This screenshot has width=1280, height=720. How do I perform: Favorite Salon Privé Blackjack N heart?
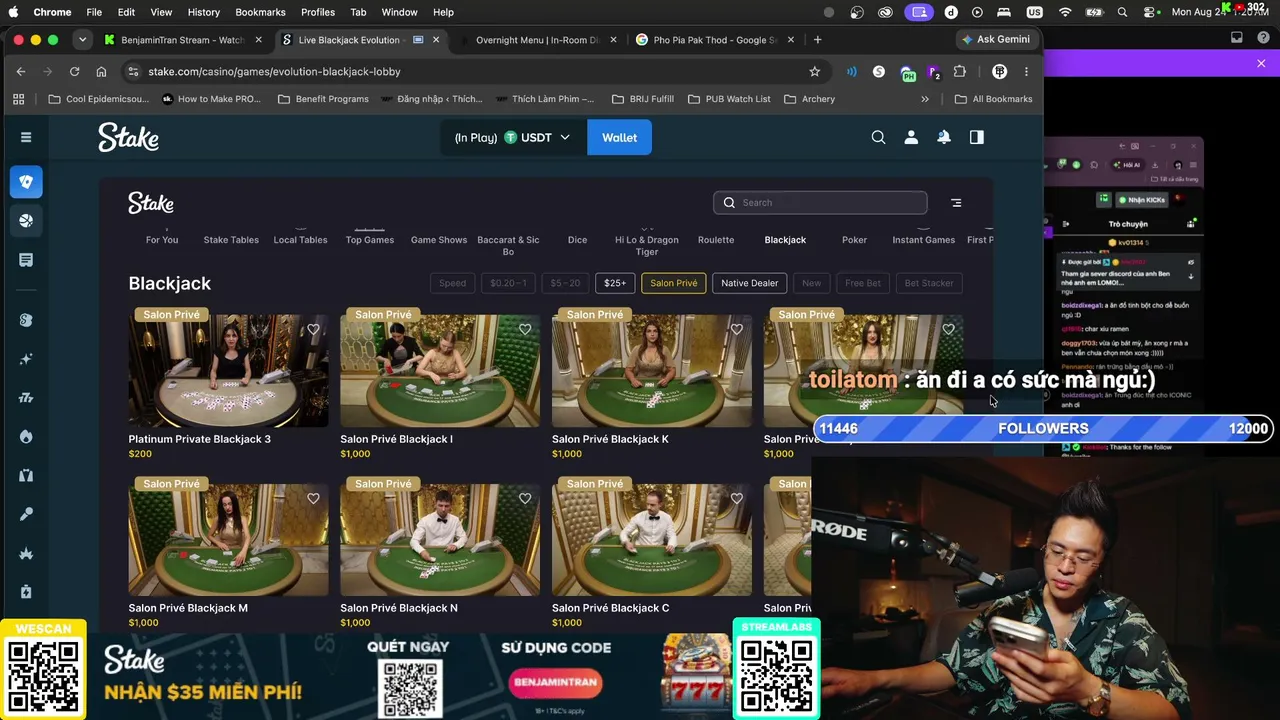[525, 498]
